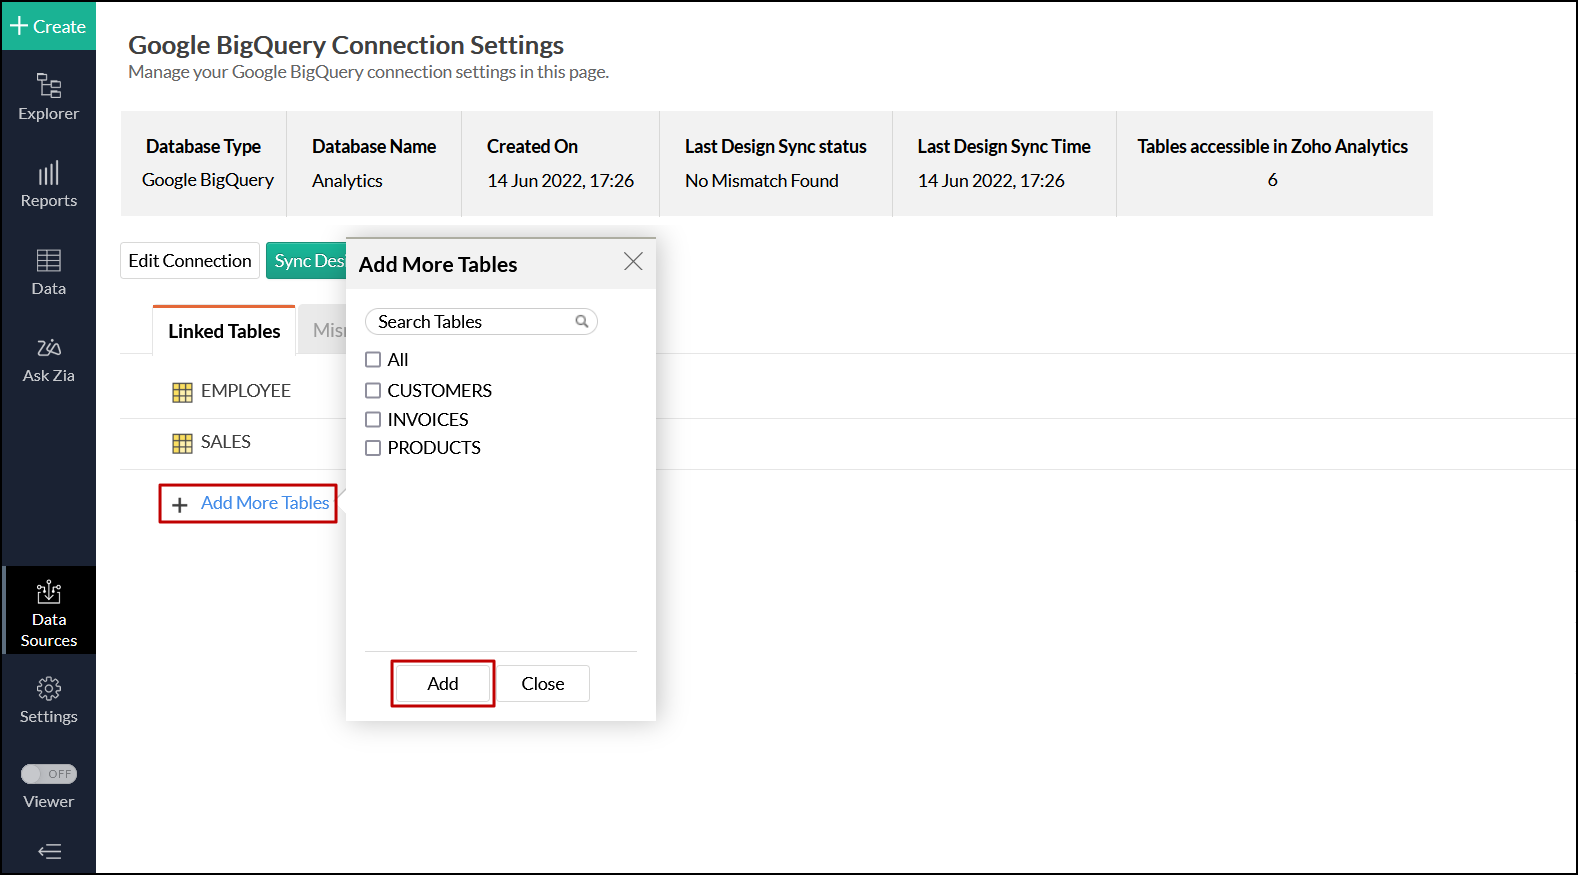Screen dimensions: 1578x875
Task: Expand the Create menu button
Action: (48, 26)
